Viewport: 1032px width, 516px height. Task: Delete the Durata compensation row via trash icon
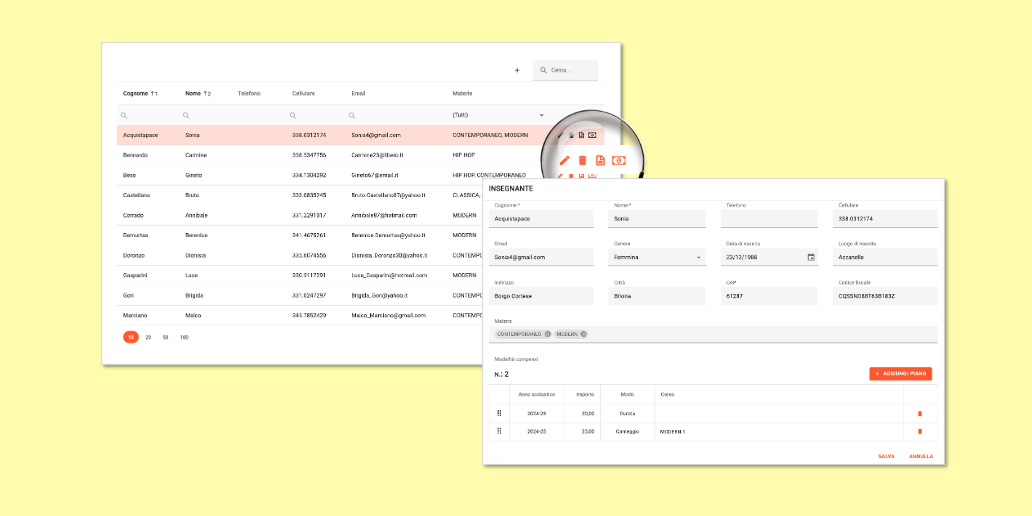[920, 413]
